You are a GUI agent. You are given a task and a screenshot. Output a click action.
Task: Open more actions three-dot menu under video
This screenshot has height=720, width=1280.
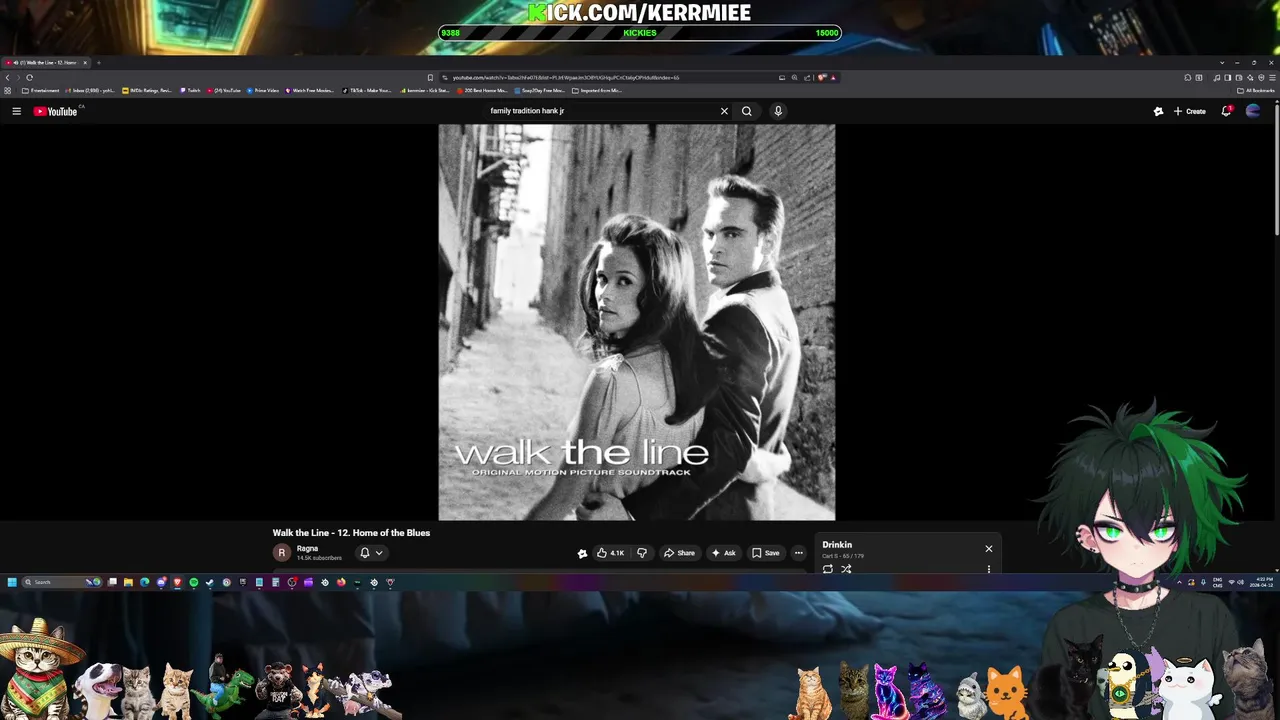(x=798, y=553)
